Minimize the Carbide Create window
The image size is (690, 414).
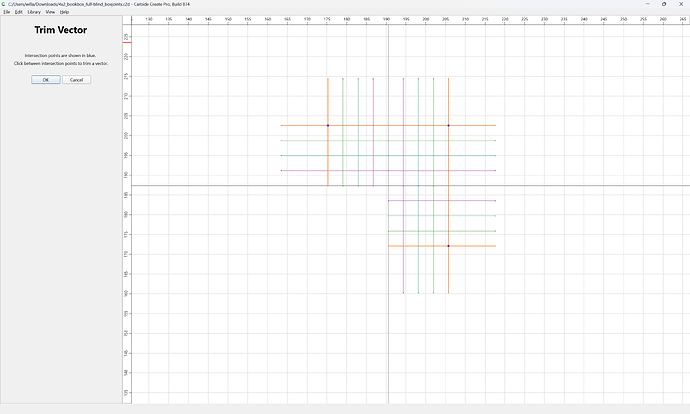[647, 4]
